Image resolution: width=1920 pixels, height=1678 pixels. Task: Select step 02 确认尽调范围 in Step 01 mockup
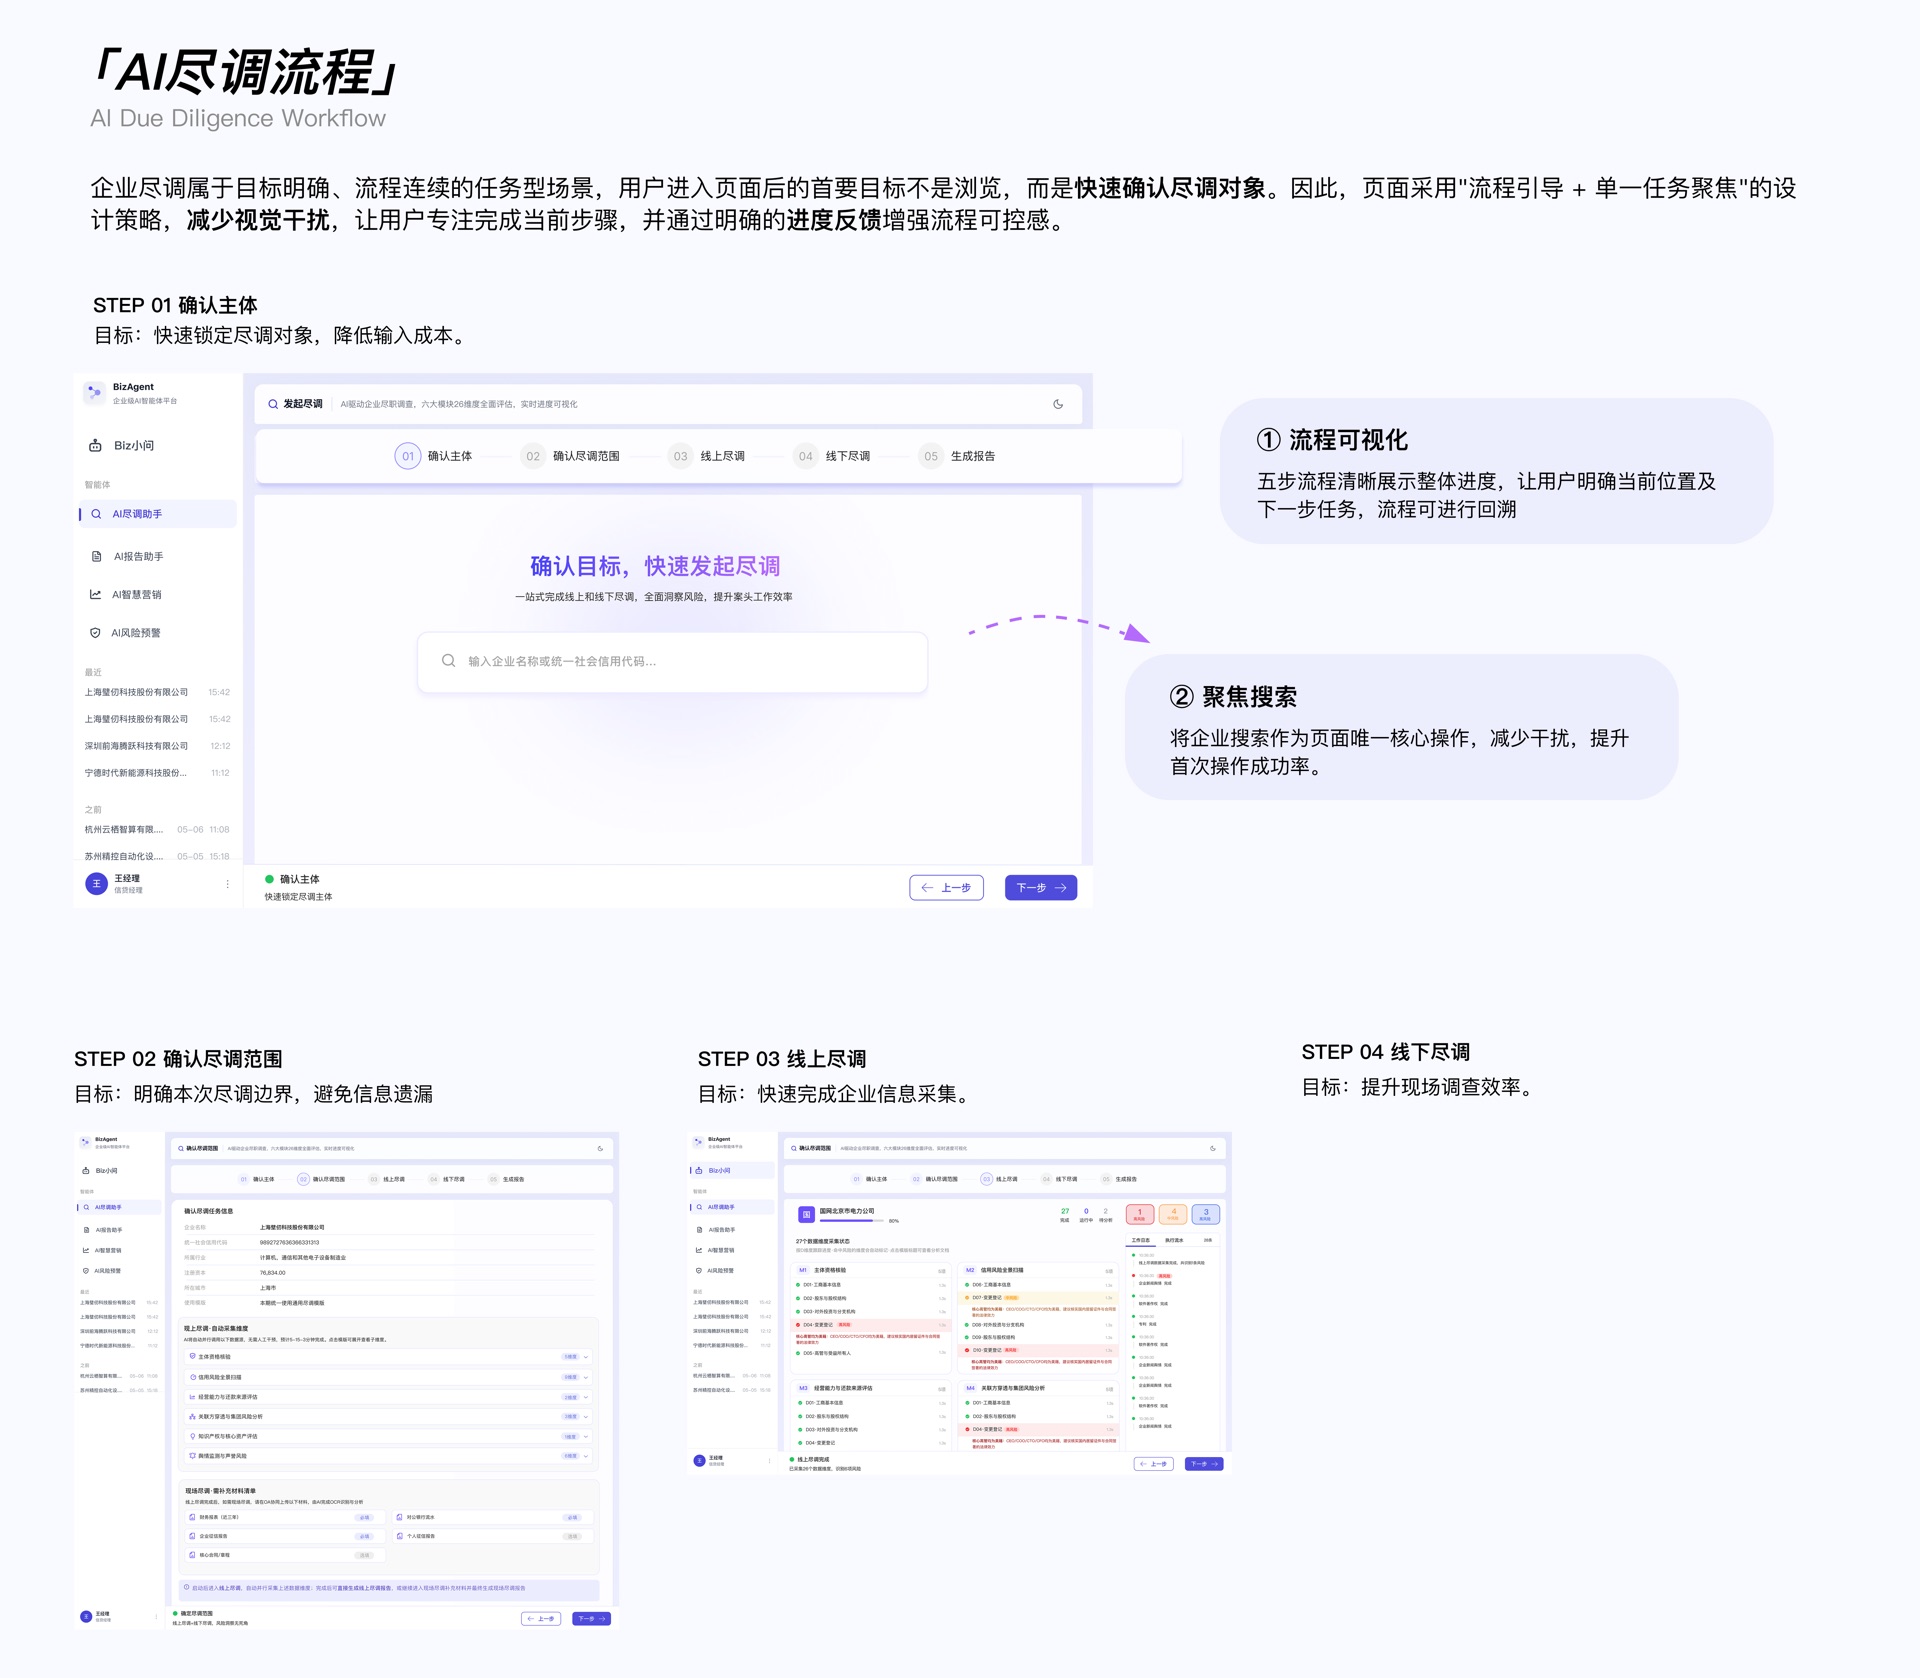click(x=570, y=456)
